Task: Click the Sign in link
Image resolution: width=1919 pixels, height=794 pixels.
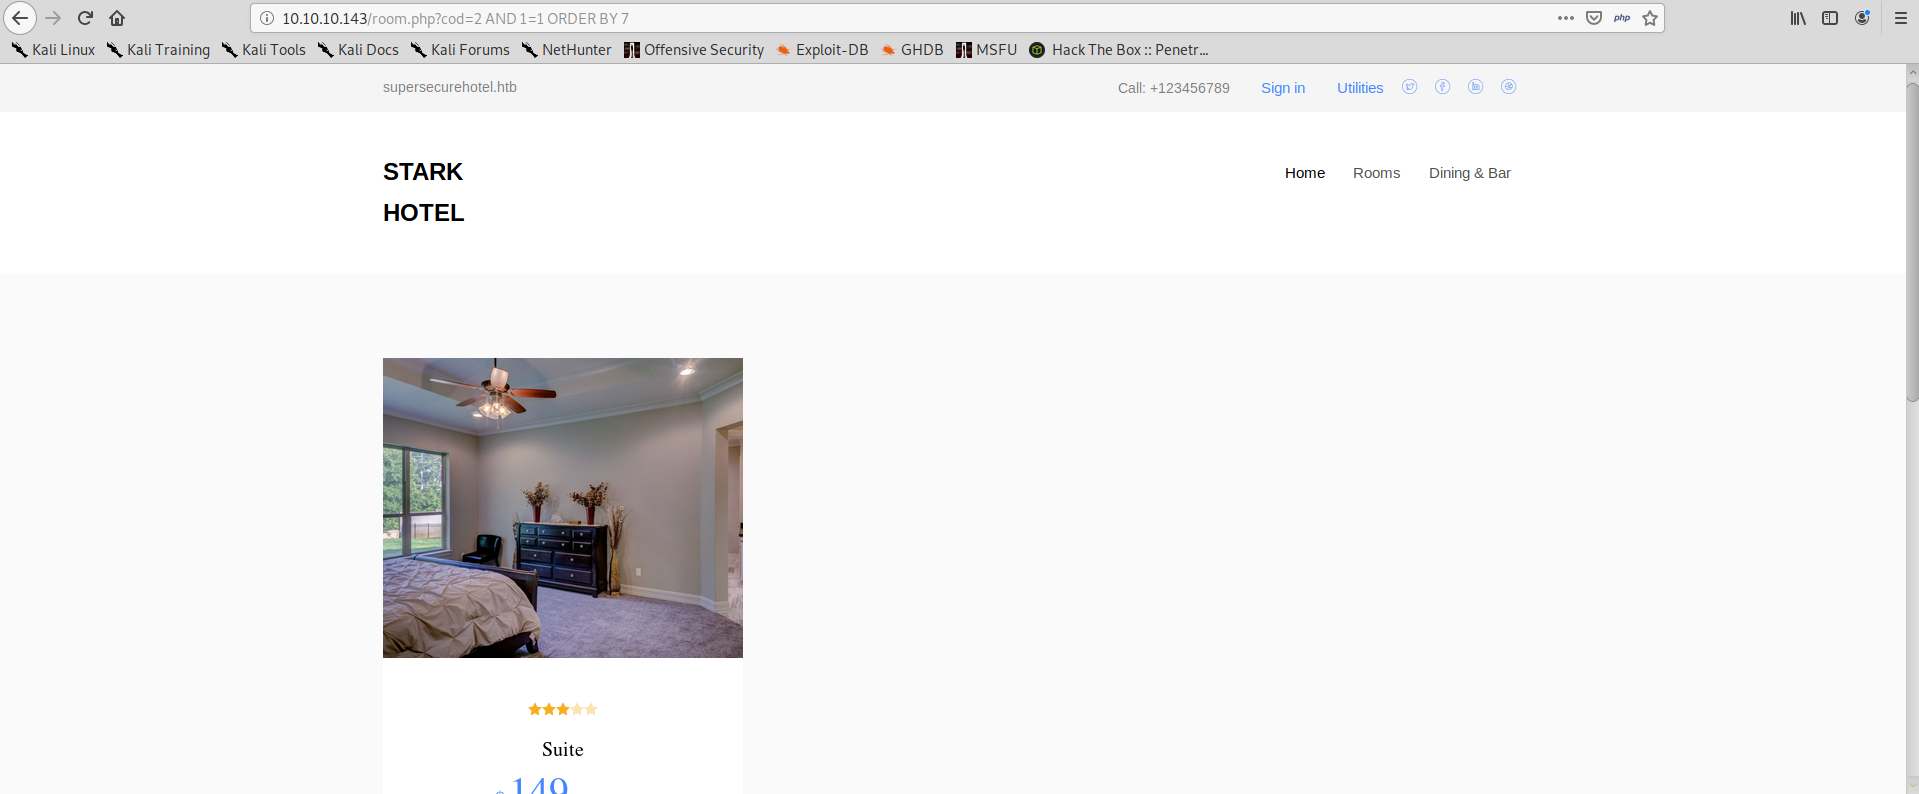Action: point(1283,88)
